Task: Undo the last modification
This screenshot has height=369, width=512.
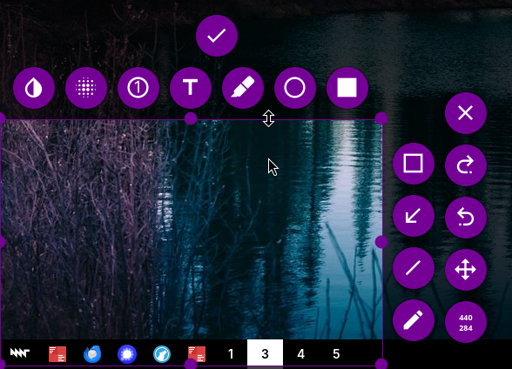Action: 466,217
